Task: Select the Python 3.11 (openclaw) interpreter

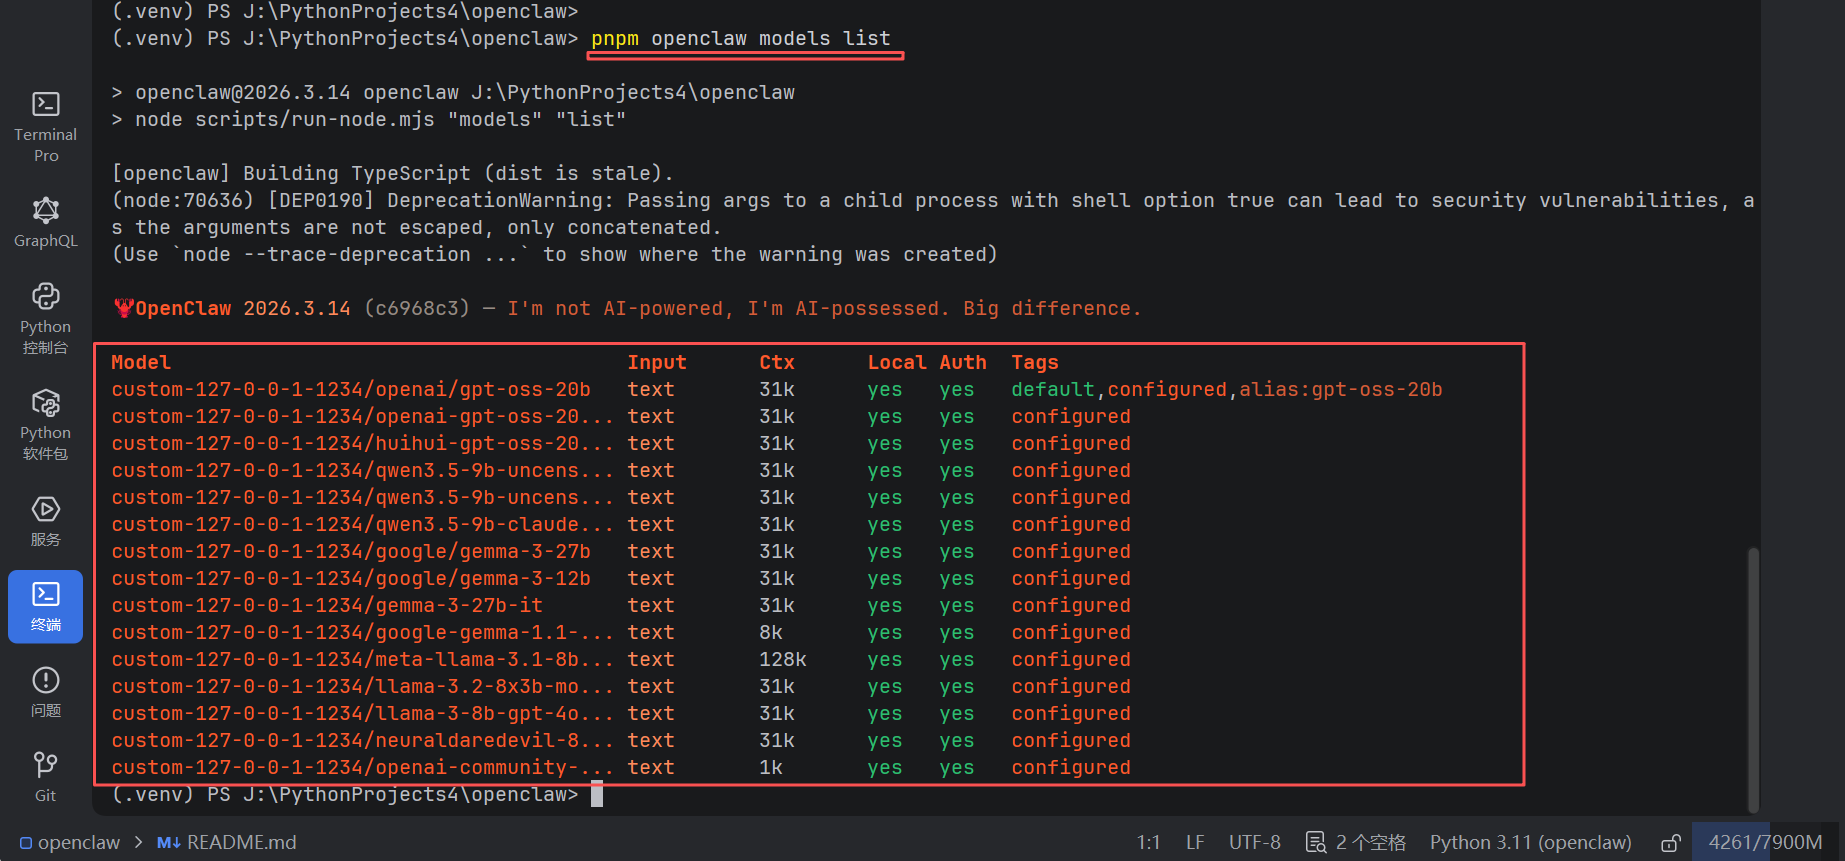Action: click(x=1530, y=842)
